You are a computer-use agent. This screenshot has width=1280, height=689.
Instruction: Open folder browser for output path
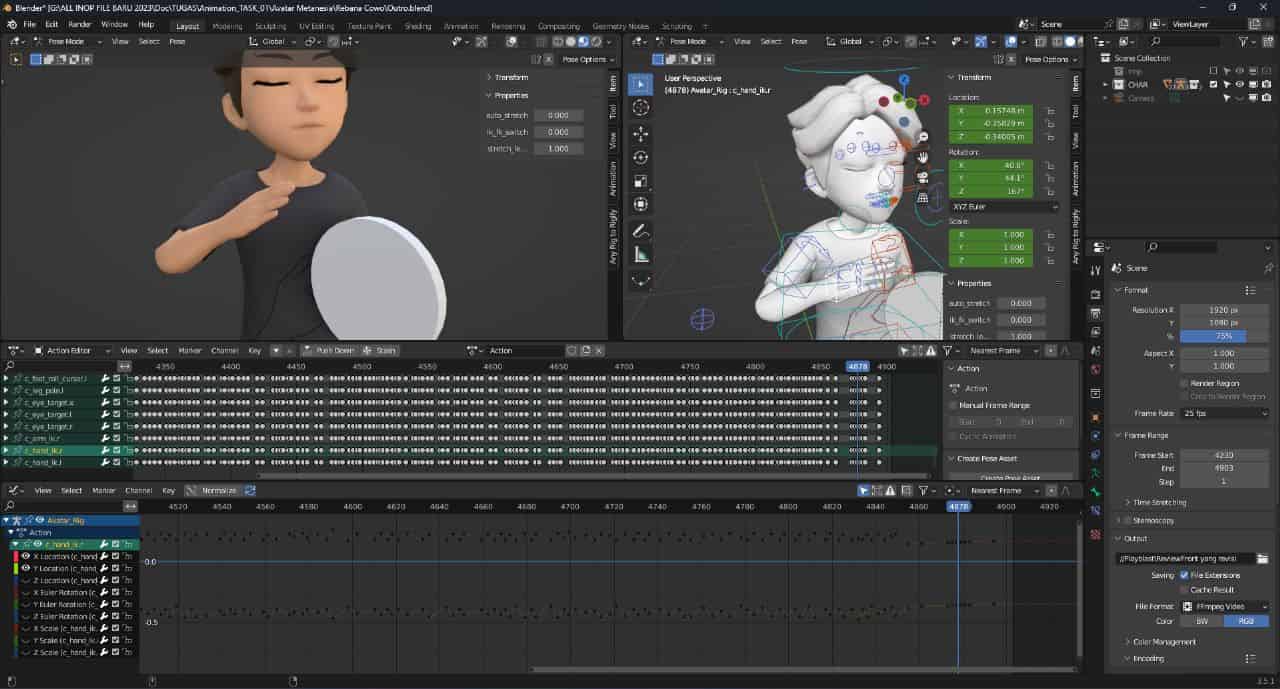coord(1262,558)
